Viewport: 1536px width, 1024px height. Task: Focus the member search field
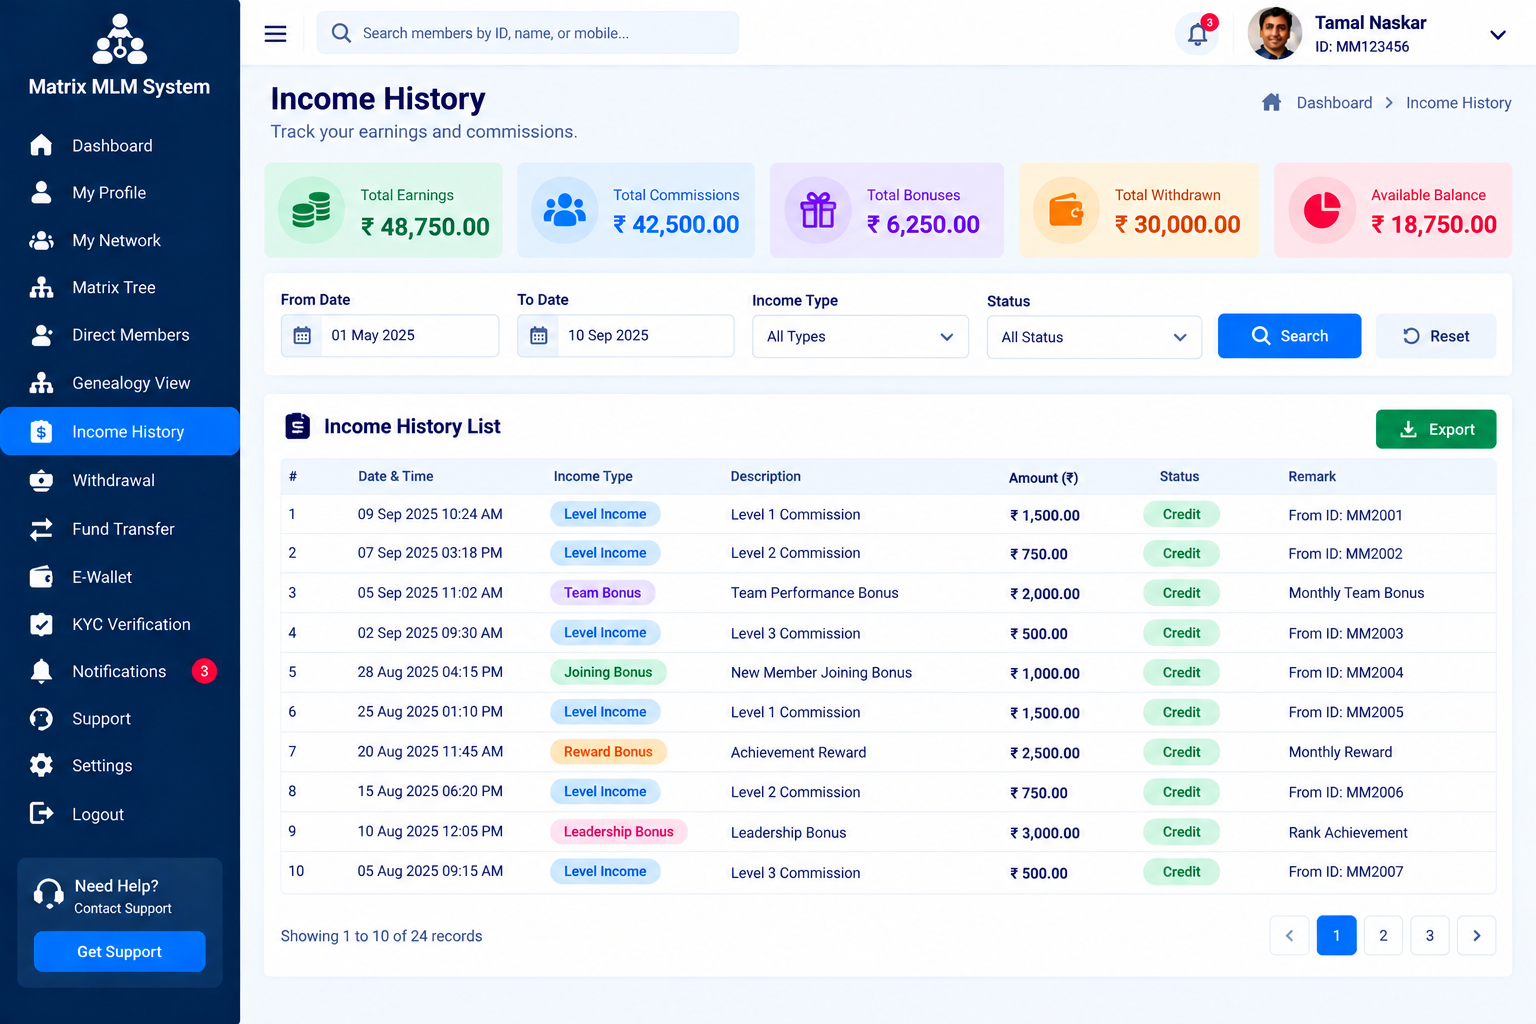pos(528,33)
